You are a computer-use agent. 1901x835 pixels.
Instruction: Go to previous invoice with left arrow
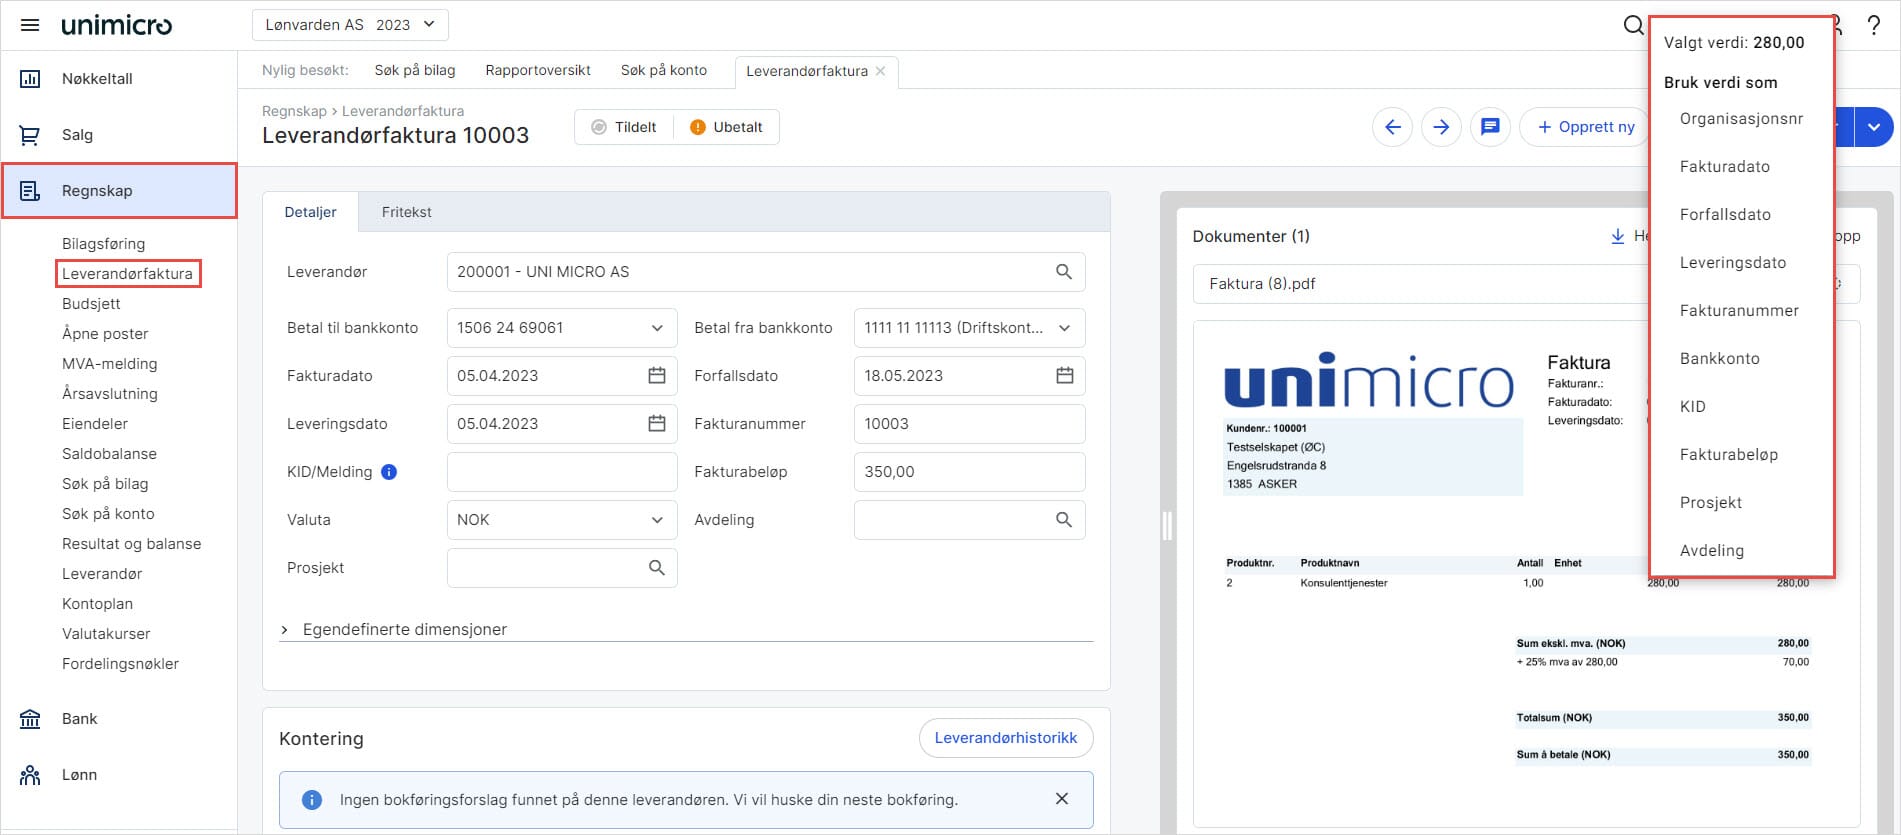click(1392, 127)
